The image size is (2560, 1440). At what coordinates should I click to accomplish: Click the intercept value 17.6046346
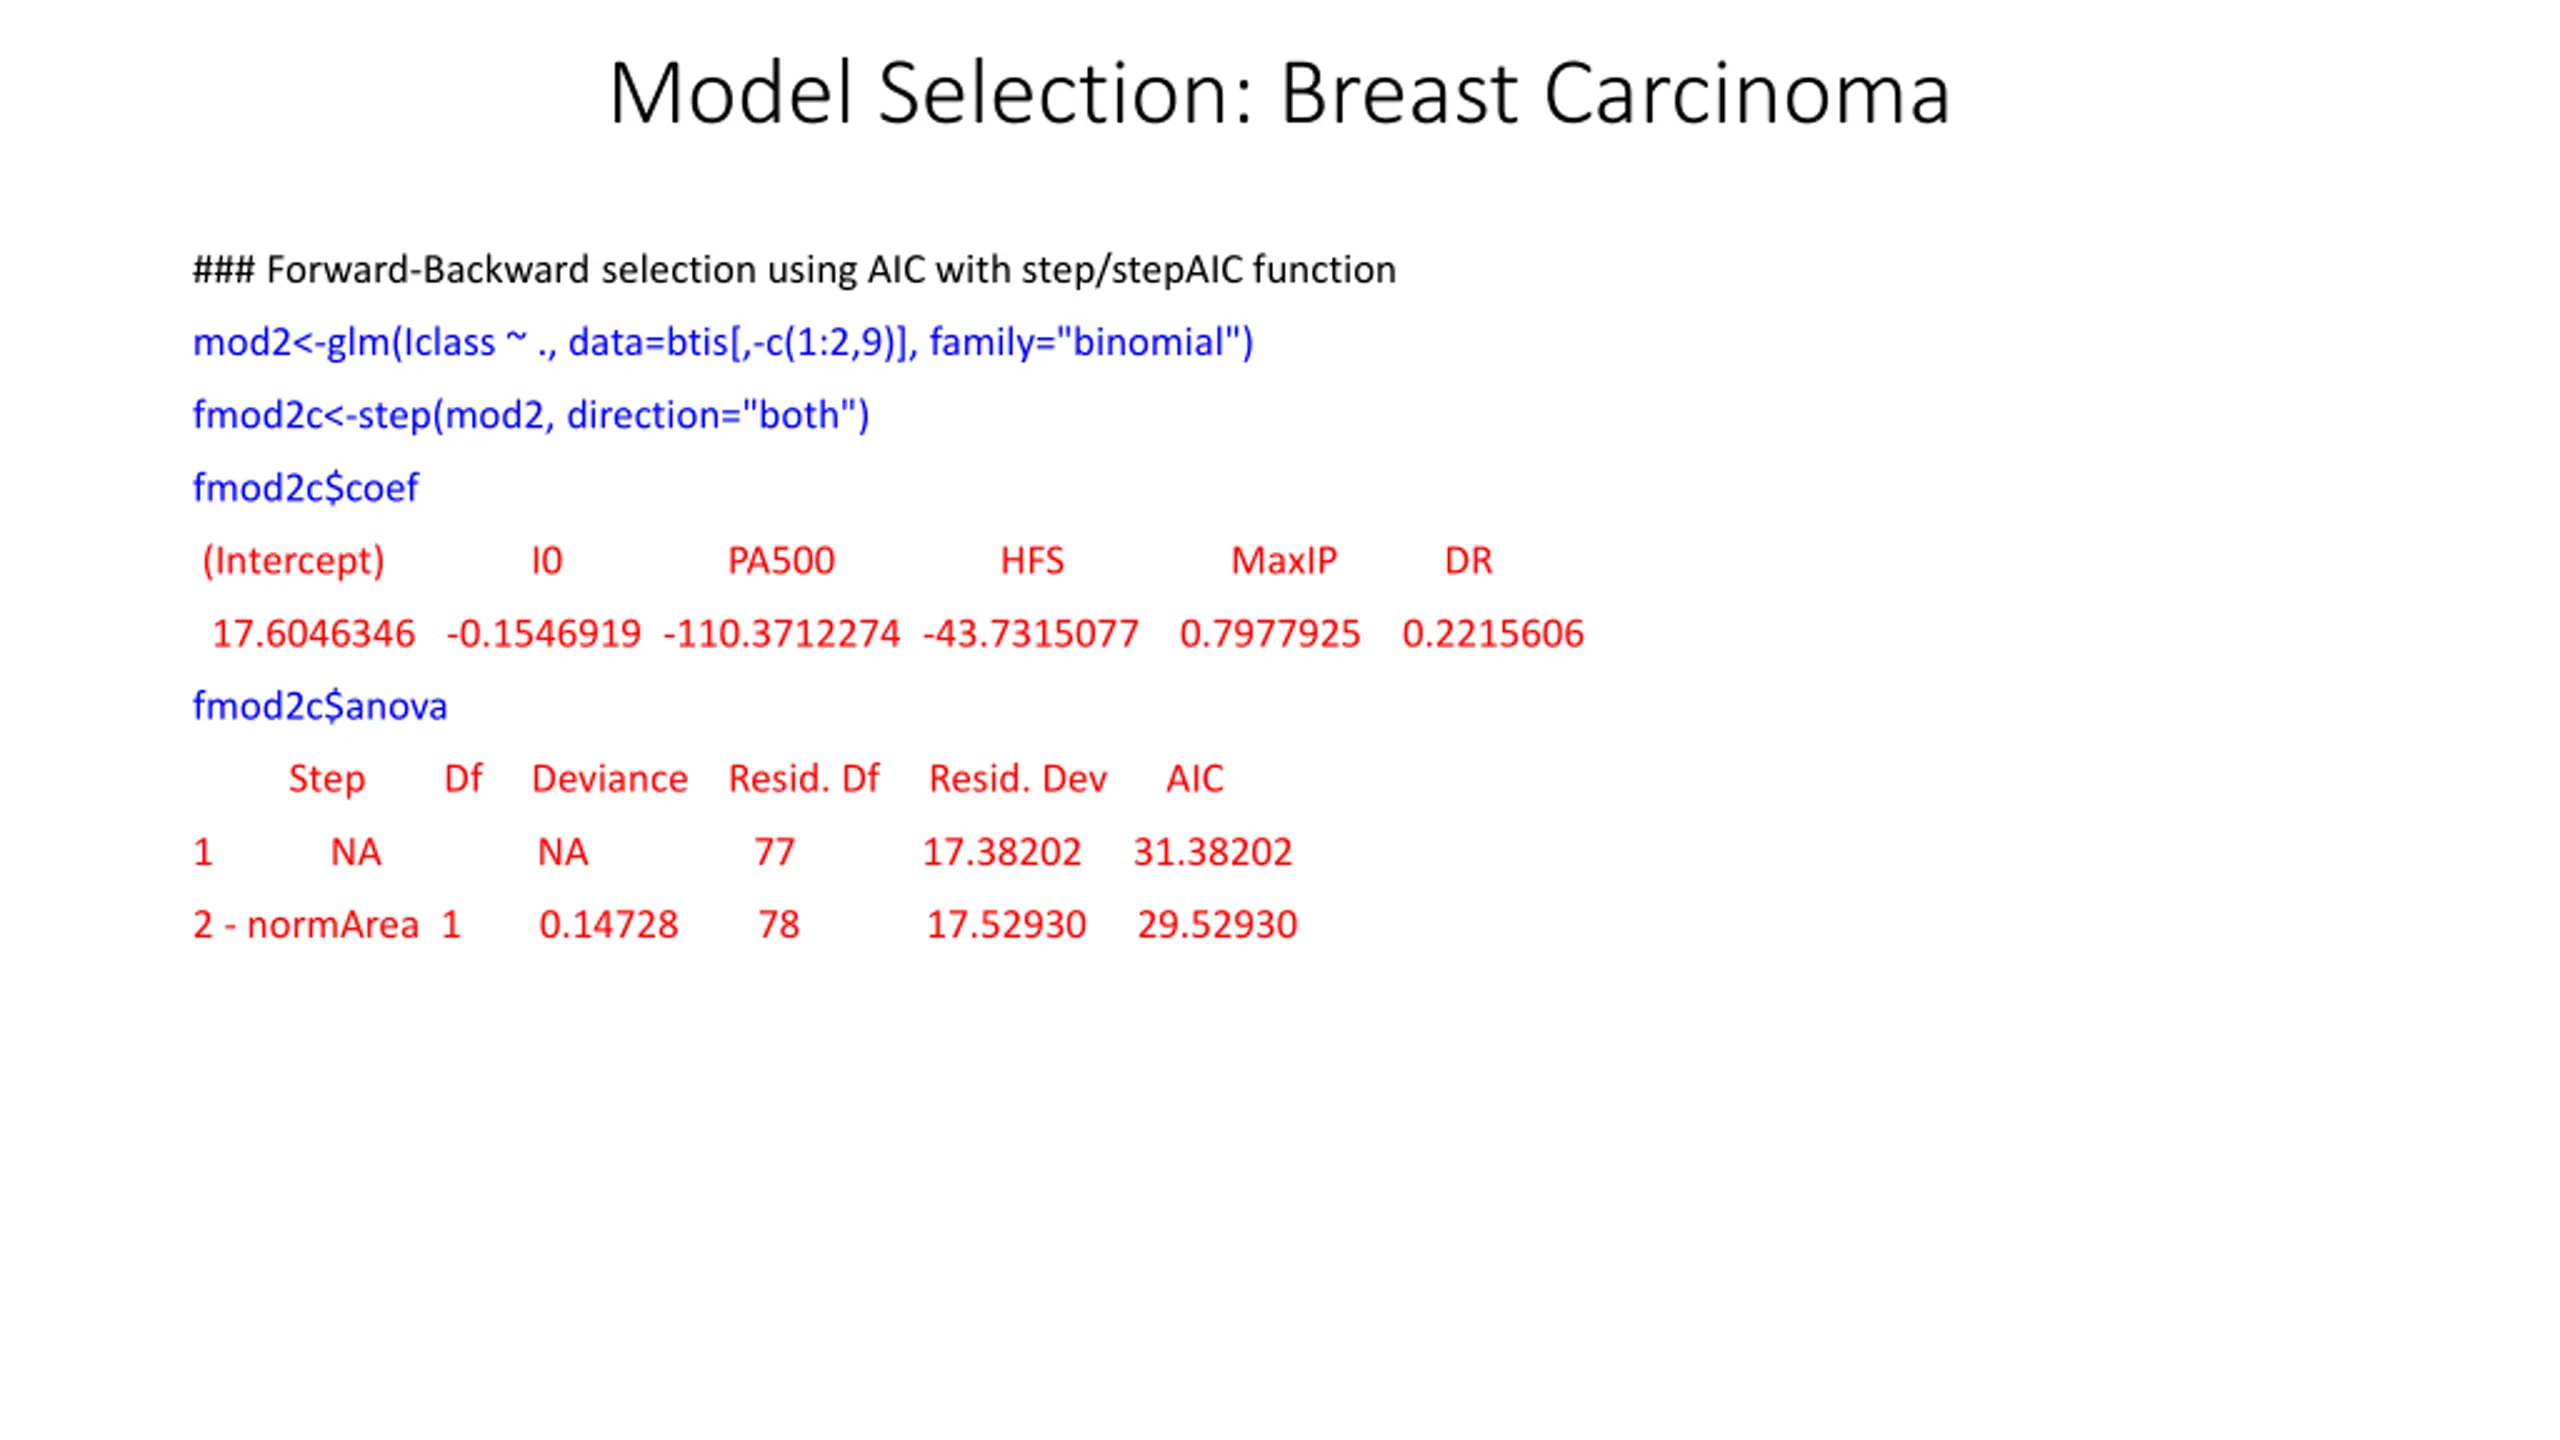click(313, 634)
